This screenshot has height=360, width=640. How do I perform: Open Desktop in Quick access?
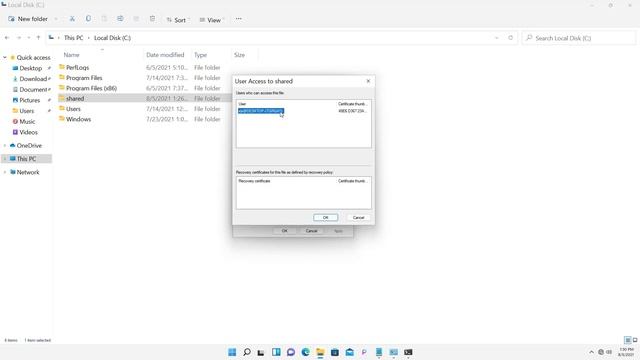pos(31,68)
